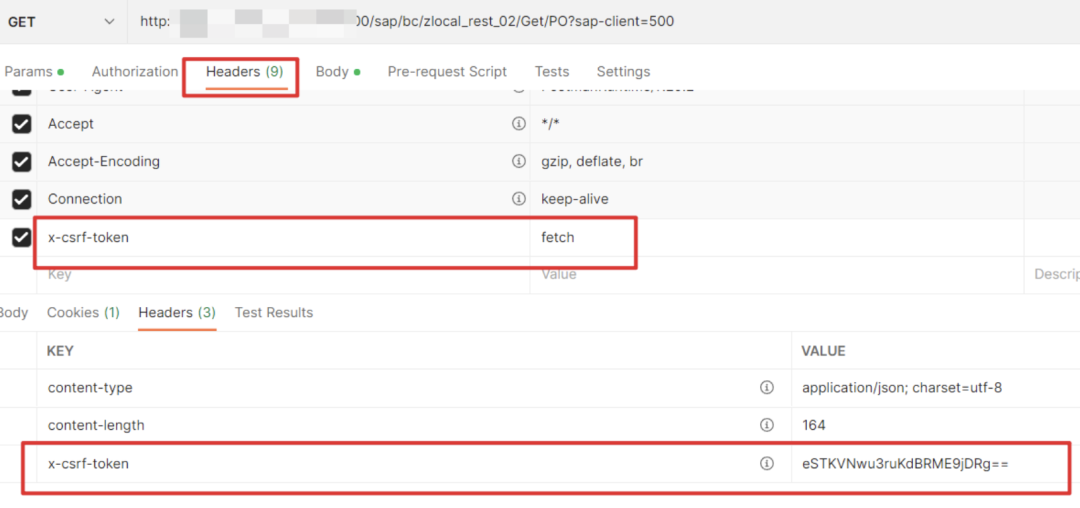Click info icon in Connection header row

tap(518, 199)
